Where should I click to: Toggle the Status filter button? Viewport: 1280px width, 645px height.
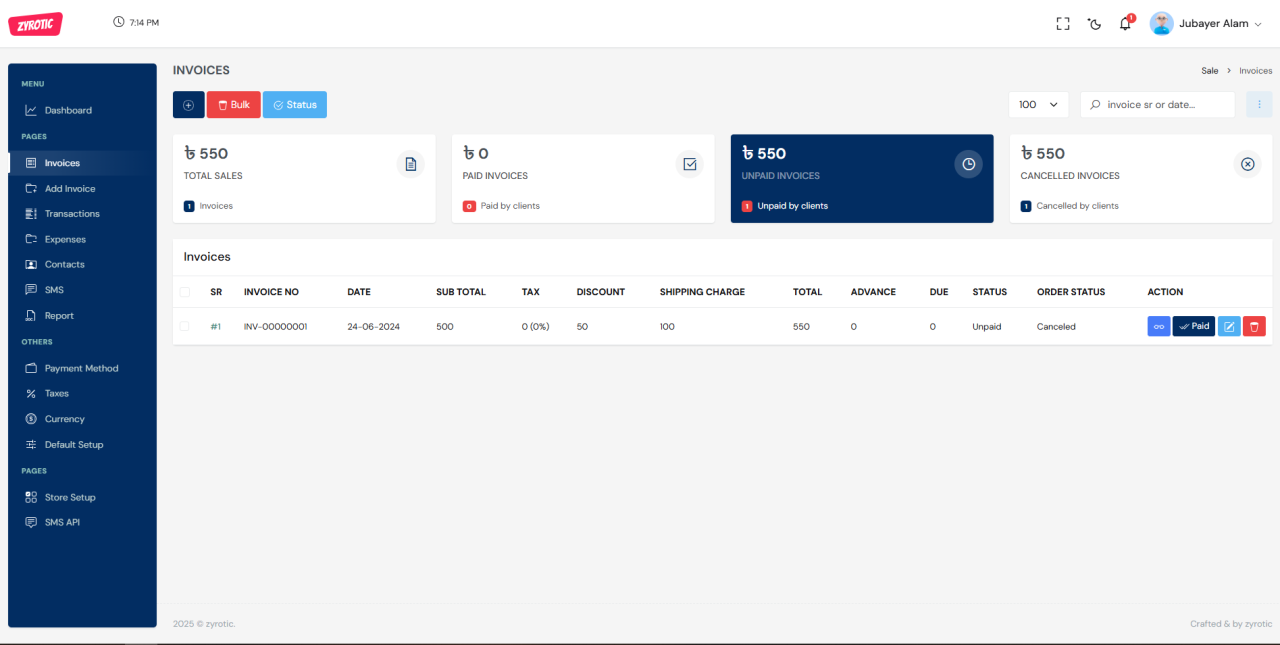click(x=294, y=104)
